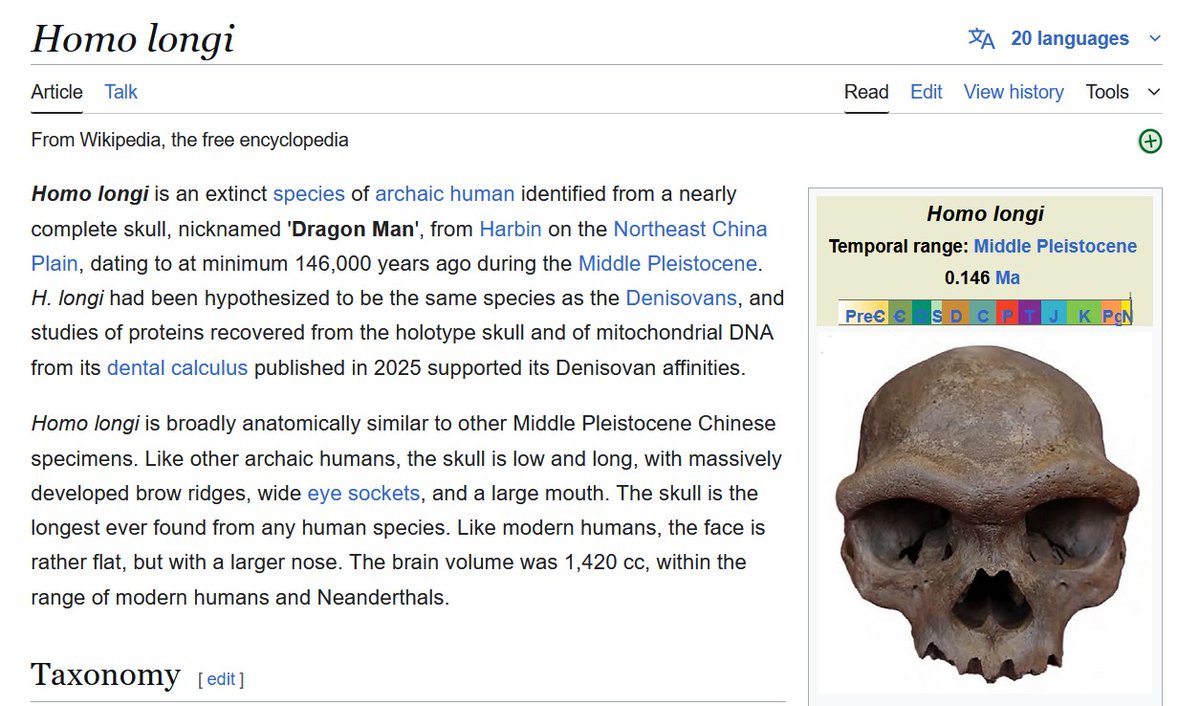
Task: Click the '0.146' value in infobox
Action: [x=966, y=278]
